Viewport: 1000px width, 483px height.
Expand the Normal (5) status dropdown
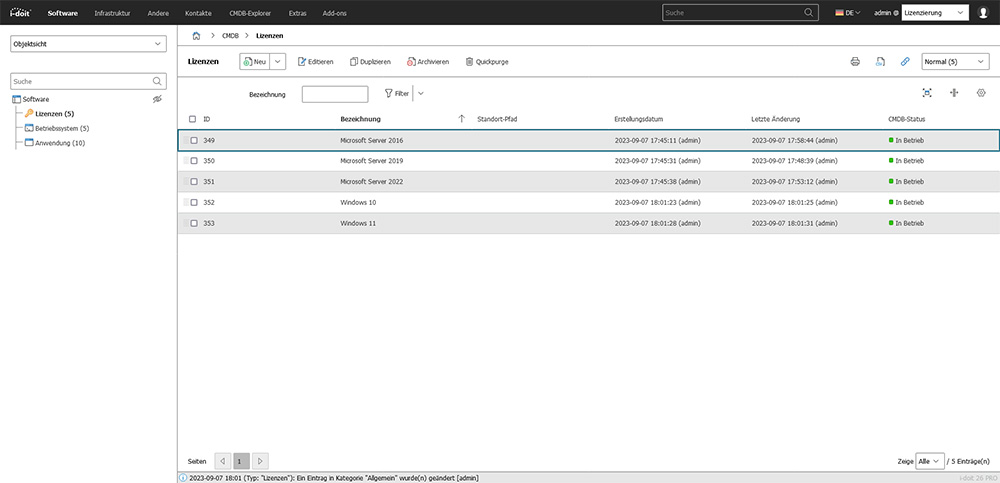pyautogui.click(x=954, y=61)
